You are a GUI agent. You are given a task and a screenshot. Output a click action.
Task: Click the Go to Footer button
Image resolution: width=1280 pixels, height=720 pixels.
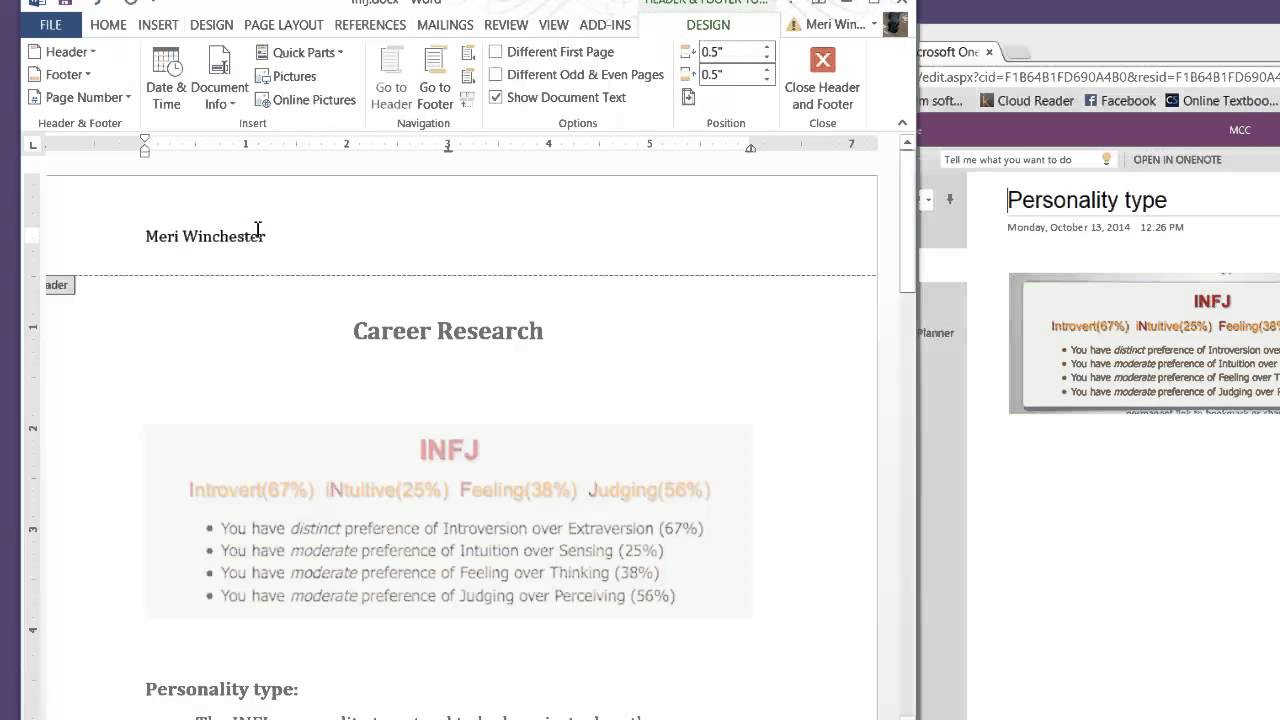click(435, 78)
